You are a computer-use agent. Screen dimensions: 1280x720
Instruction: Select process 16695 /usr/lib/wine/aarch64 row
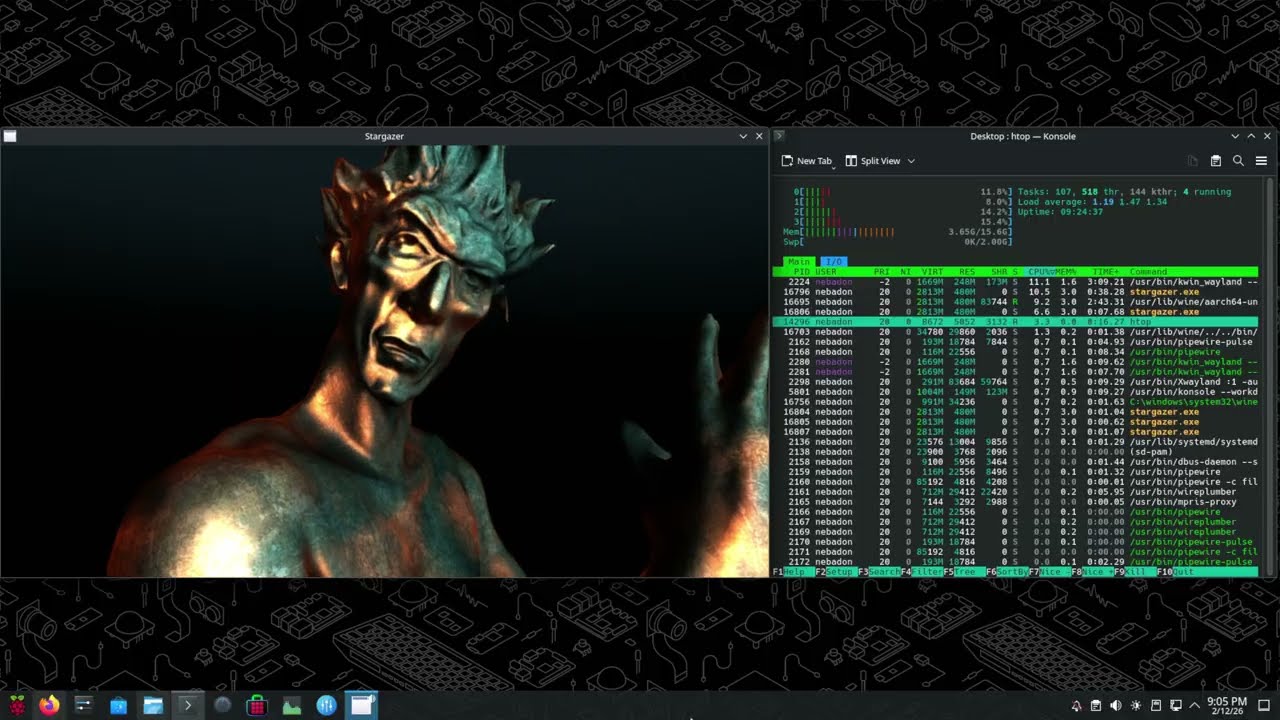[1015, 302]
